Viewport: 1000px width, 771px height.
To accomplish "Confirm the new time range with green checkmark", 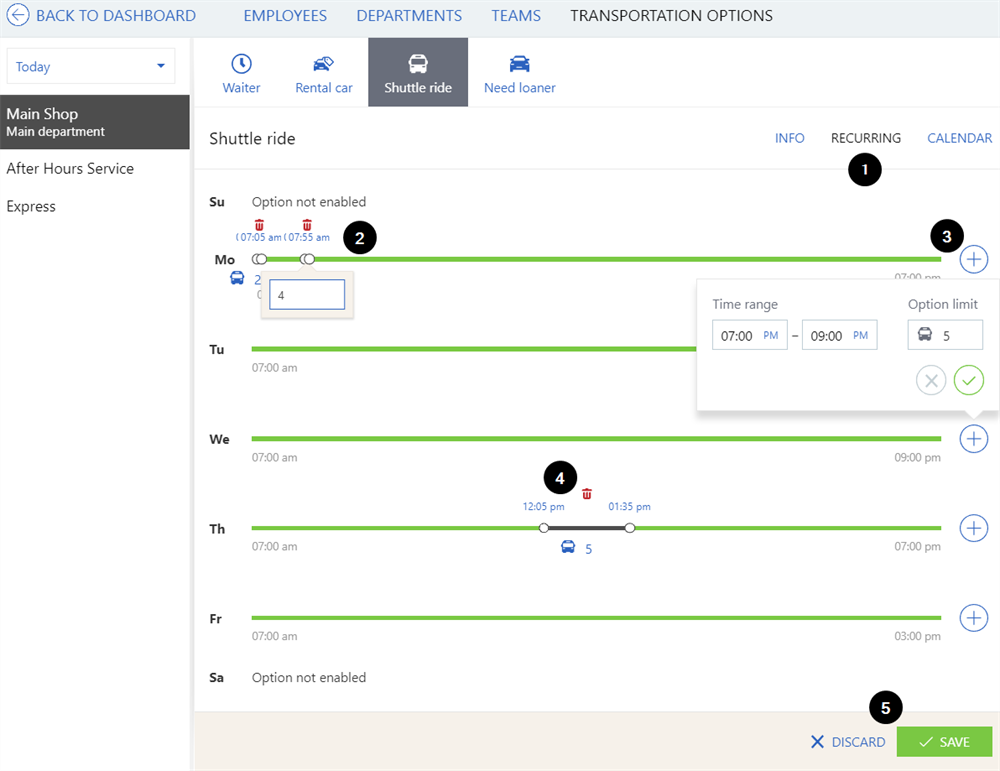I will pyautogui.click(x=968, y=380).
